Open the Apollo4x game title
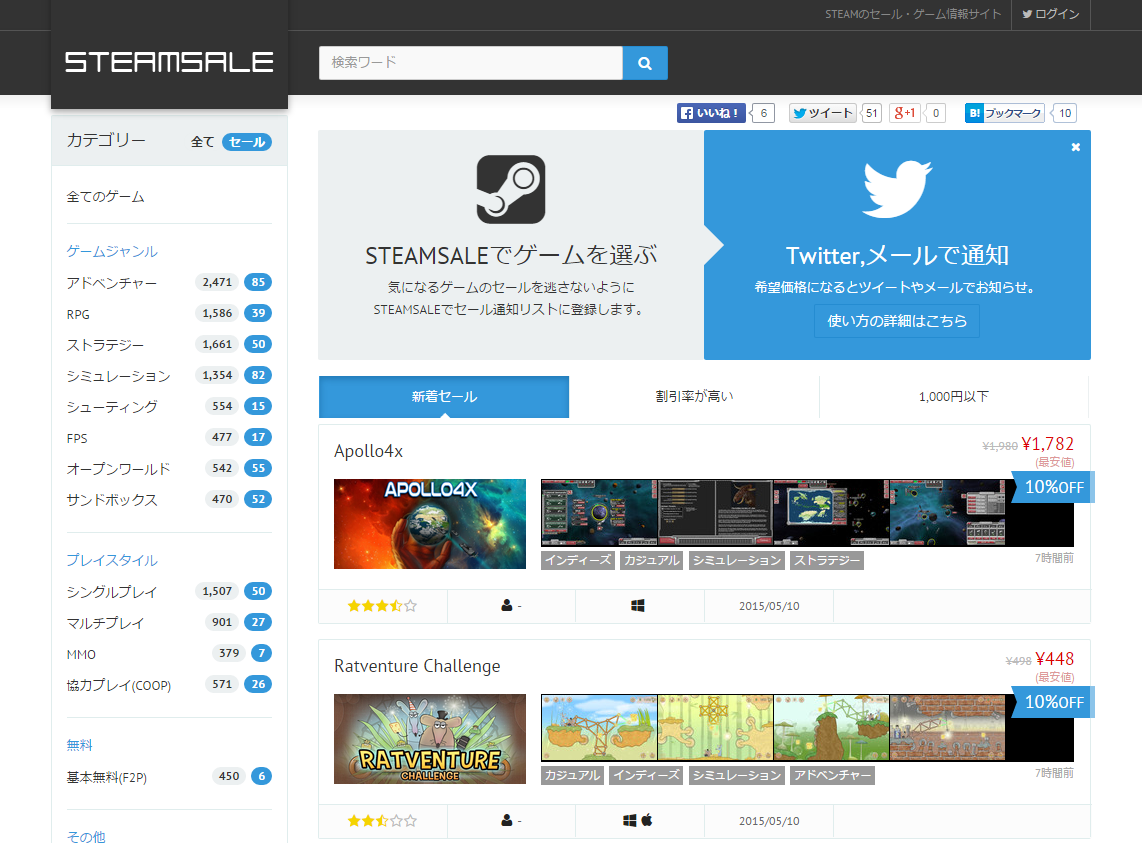The width and height of the screenshot is (1142, 843). (369, 451)
